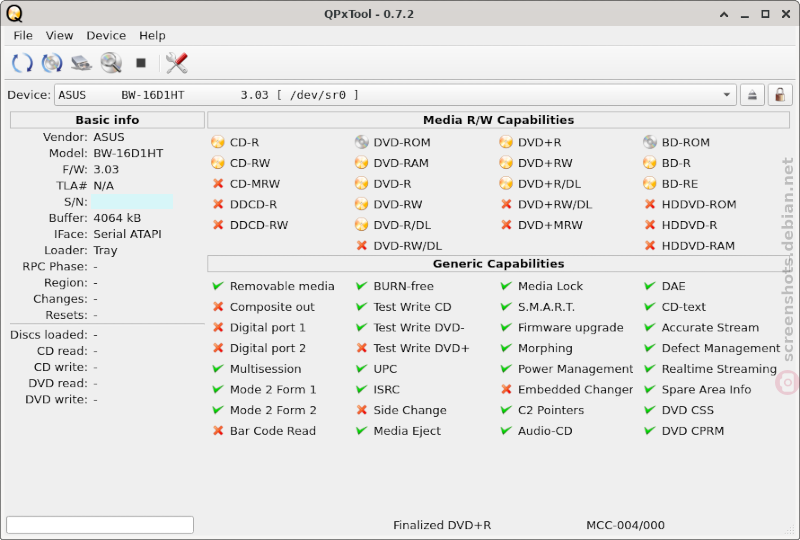Click the BD-RE disc icon
Viewport: 800px width, 540px height.
pyautogui.click(x=649, y=183)
